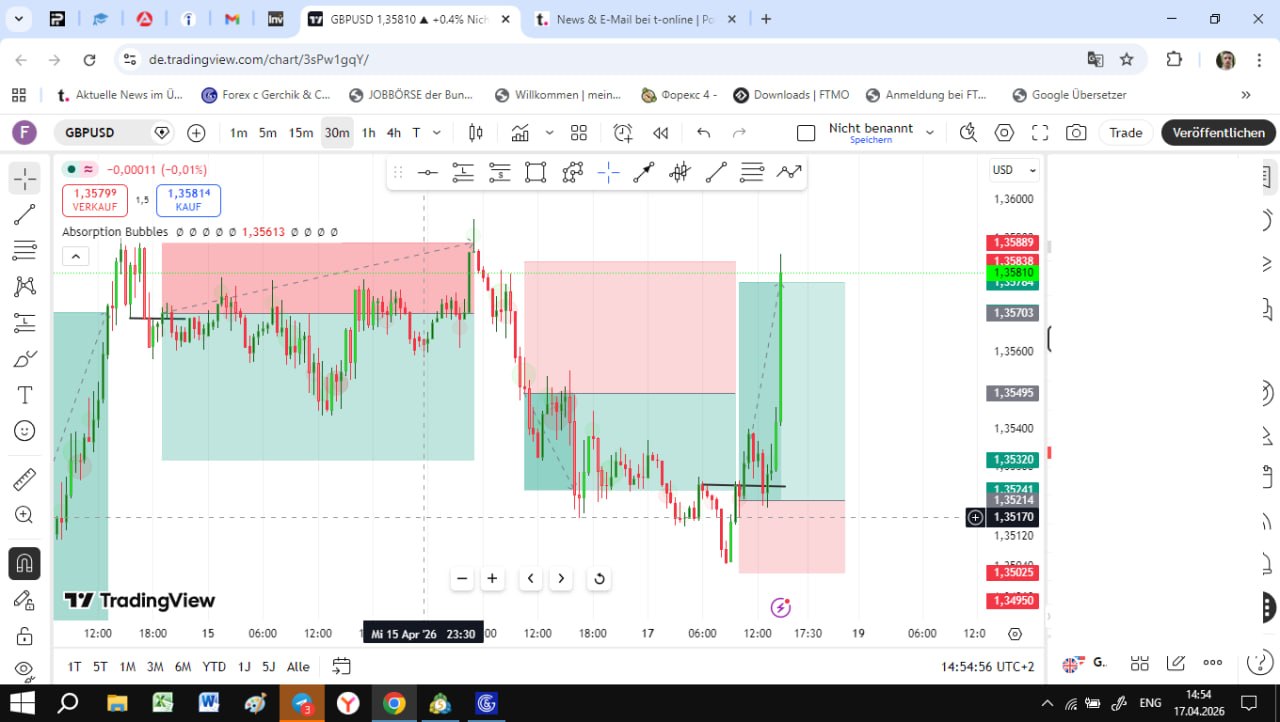Click the VERKAUF sell price button

tap(95, 200)
